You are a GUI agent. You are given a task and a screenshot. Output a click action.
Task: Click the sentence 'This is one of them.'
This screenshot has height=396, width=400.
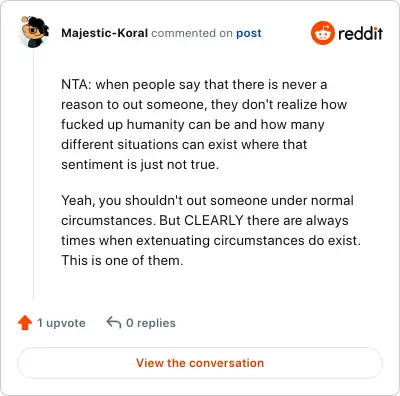tap(122, 261)
